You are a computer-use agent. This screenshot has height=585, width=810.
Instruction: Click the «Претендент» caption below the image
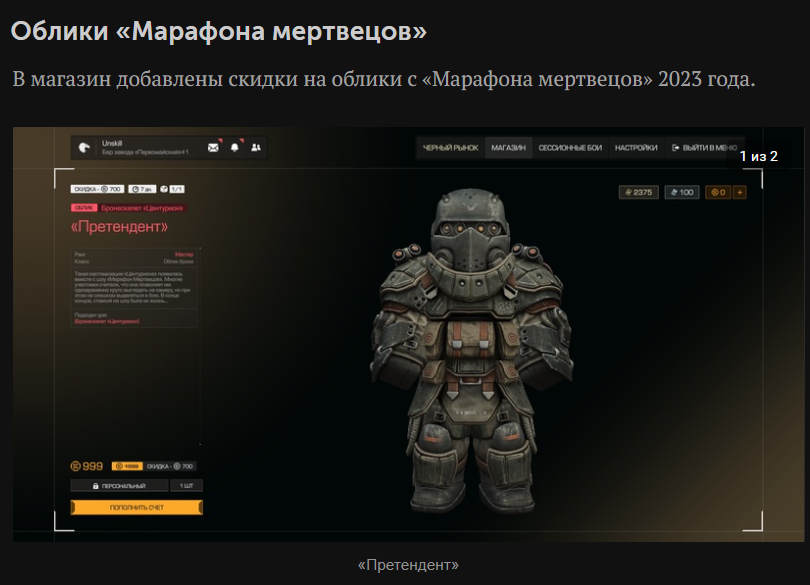pos(408,565)
